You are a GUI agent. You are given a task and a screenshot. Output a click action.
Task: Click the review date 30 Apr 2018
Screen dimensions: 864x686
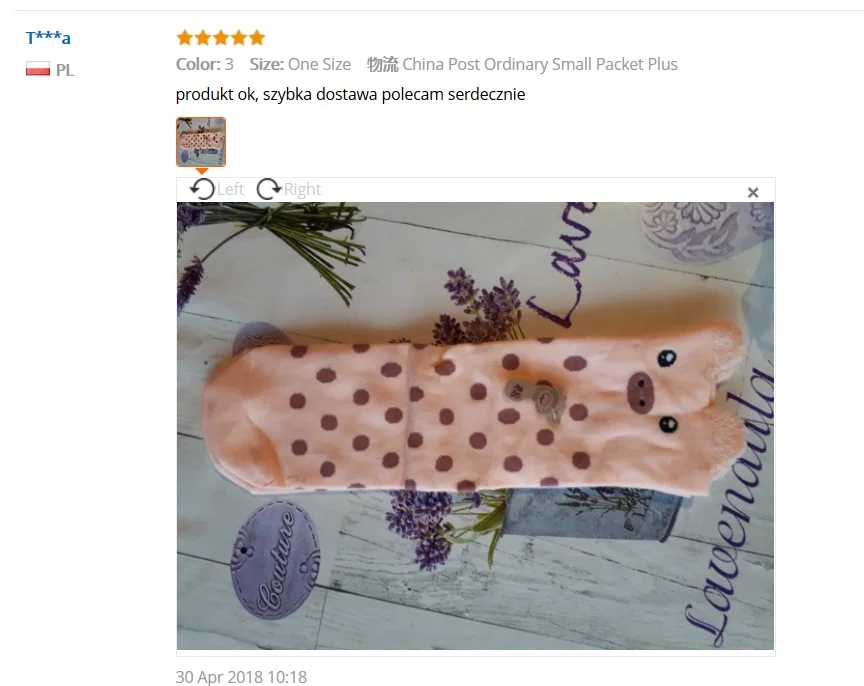[x=241, y=677]
